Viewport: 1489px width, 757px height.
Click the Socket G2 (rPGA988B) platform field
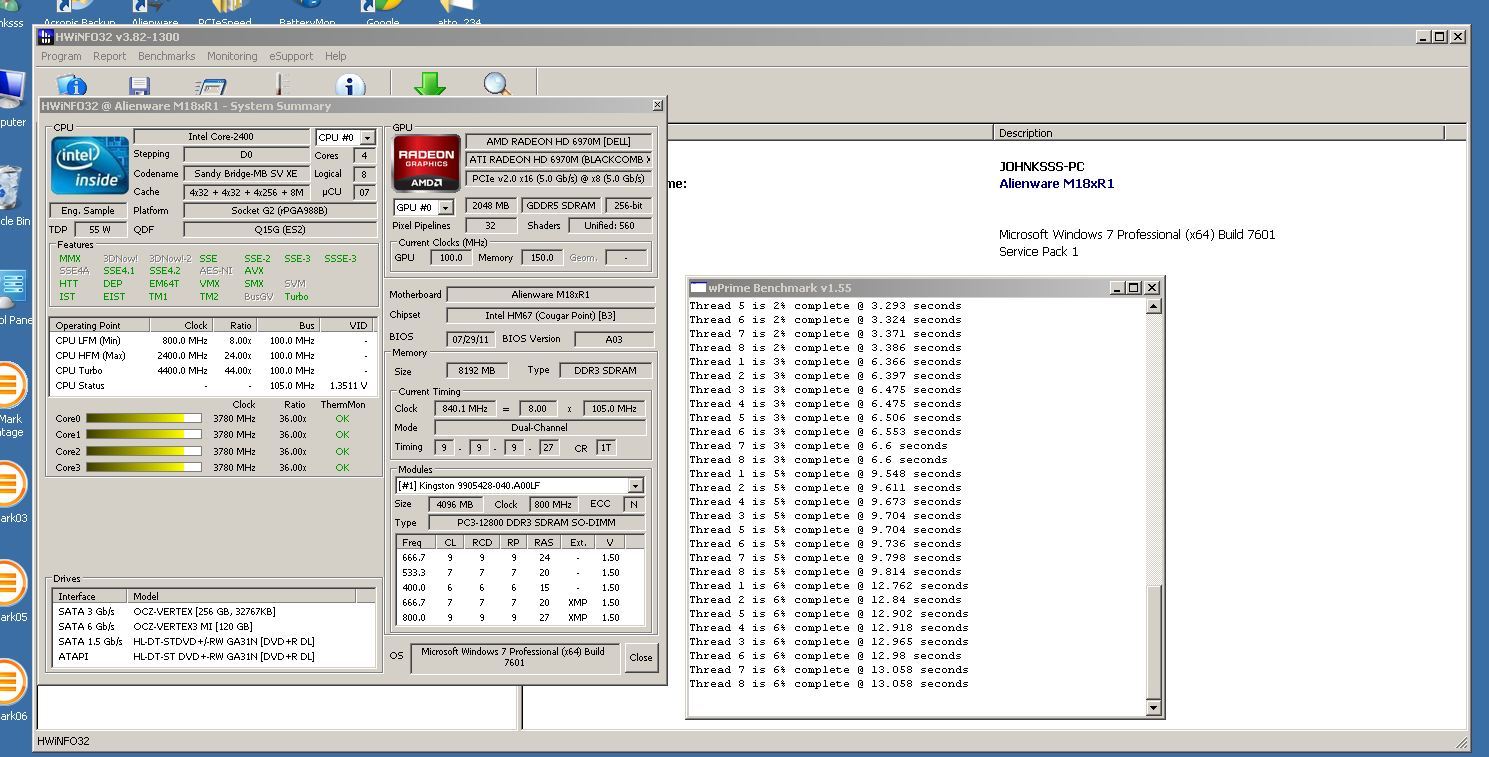279,211
